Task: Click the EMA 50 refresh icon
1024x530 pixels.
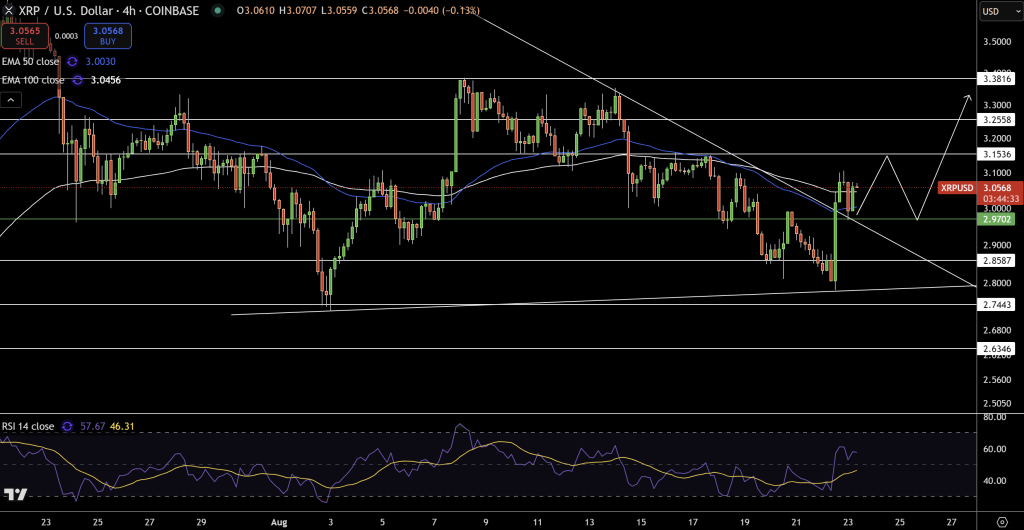Action: click(72, 61)
